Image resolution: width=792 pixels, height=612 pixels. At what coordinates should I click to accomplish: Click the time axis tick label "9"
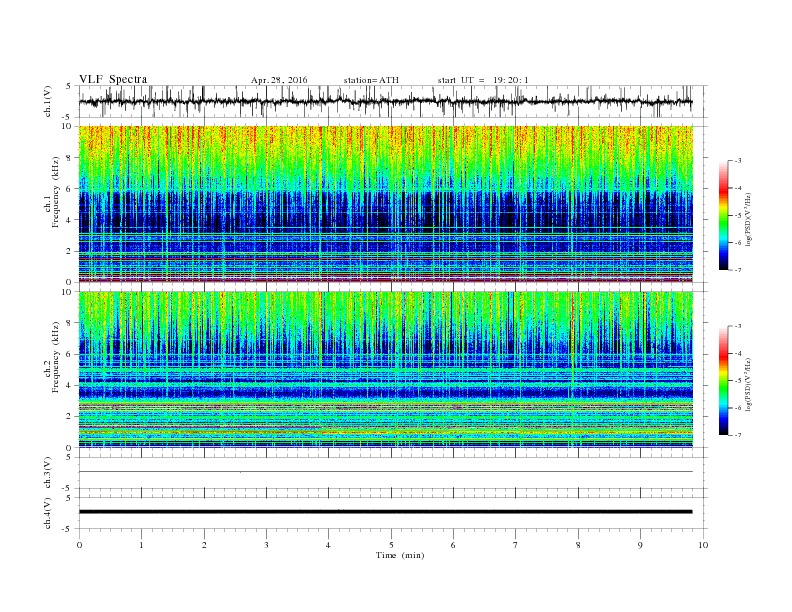tap(640, 545)
